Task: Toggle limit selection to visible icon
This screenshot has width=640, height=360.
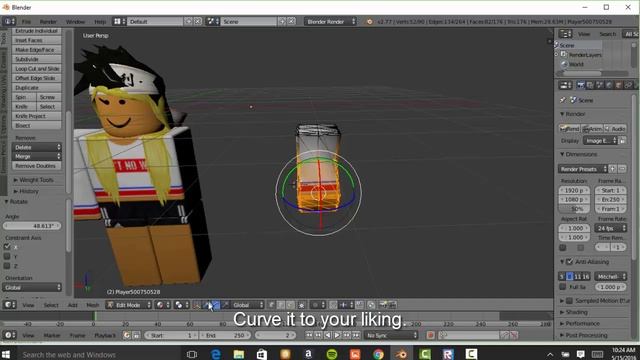Action: click(x=302, y=305)
